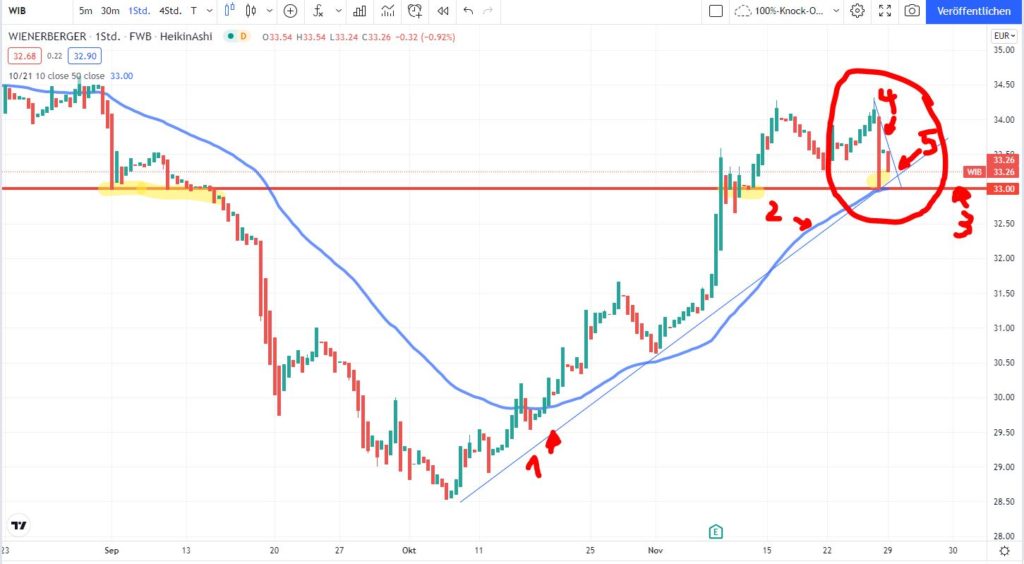Viewport: 1024px width, 564px height.
Task: Click the blue candlestick chart type icon
Action: [x=229, y=10]
